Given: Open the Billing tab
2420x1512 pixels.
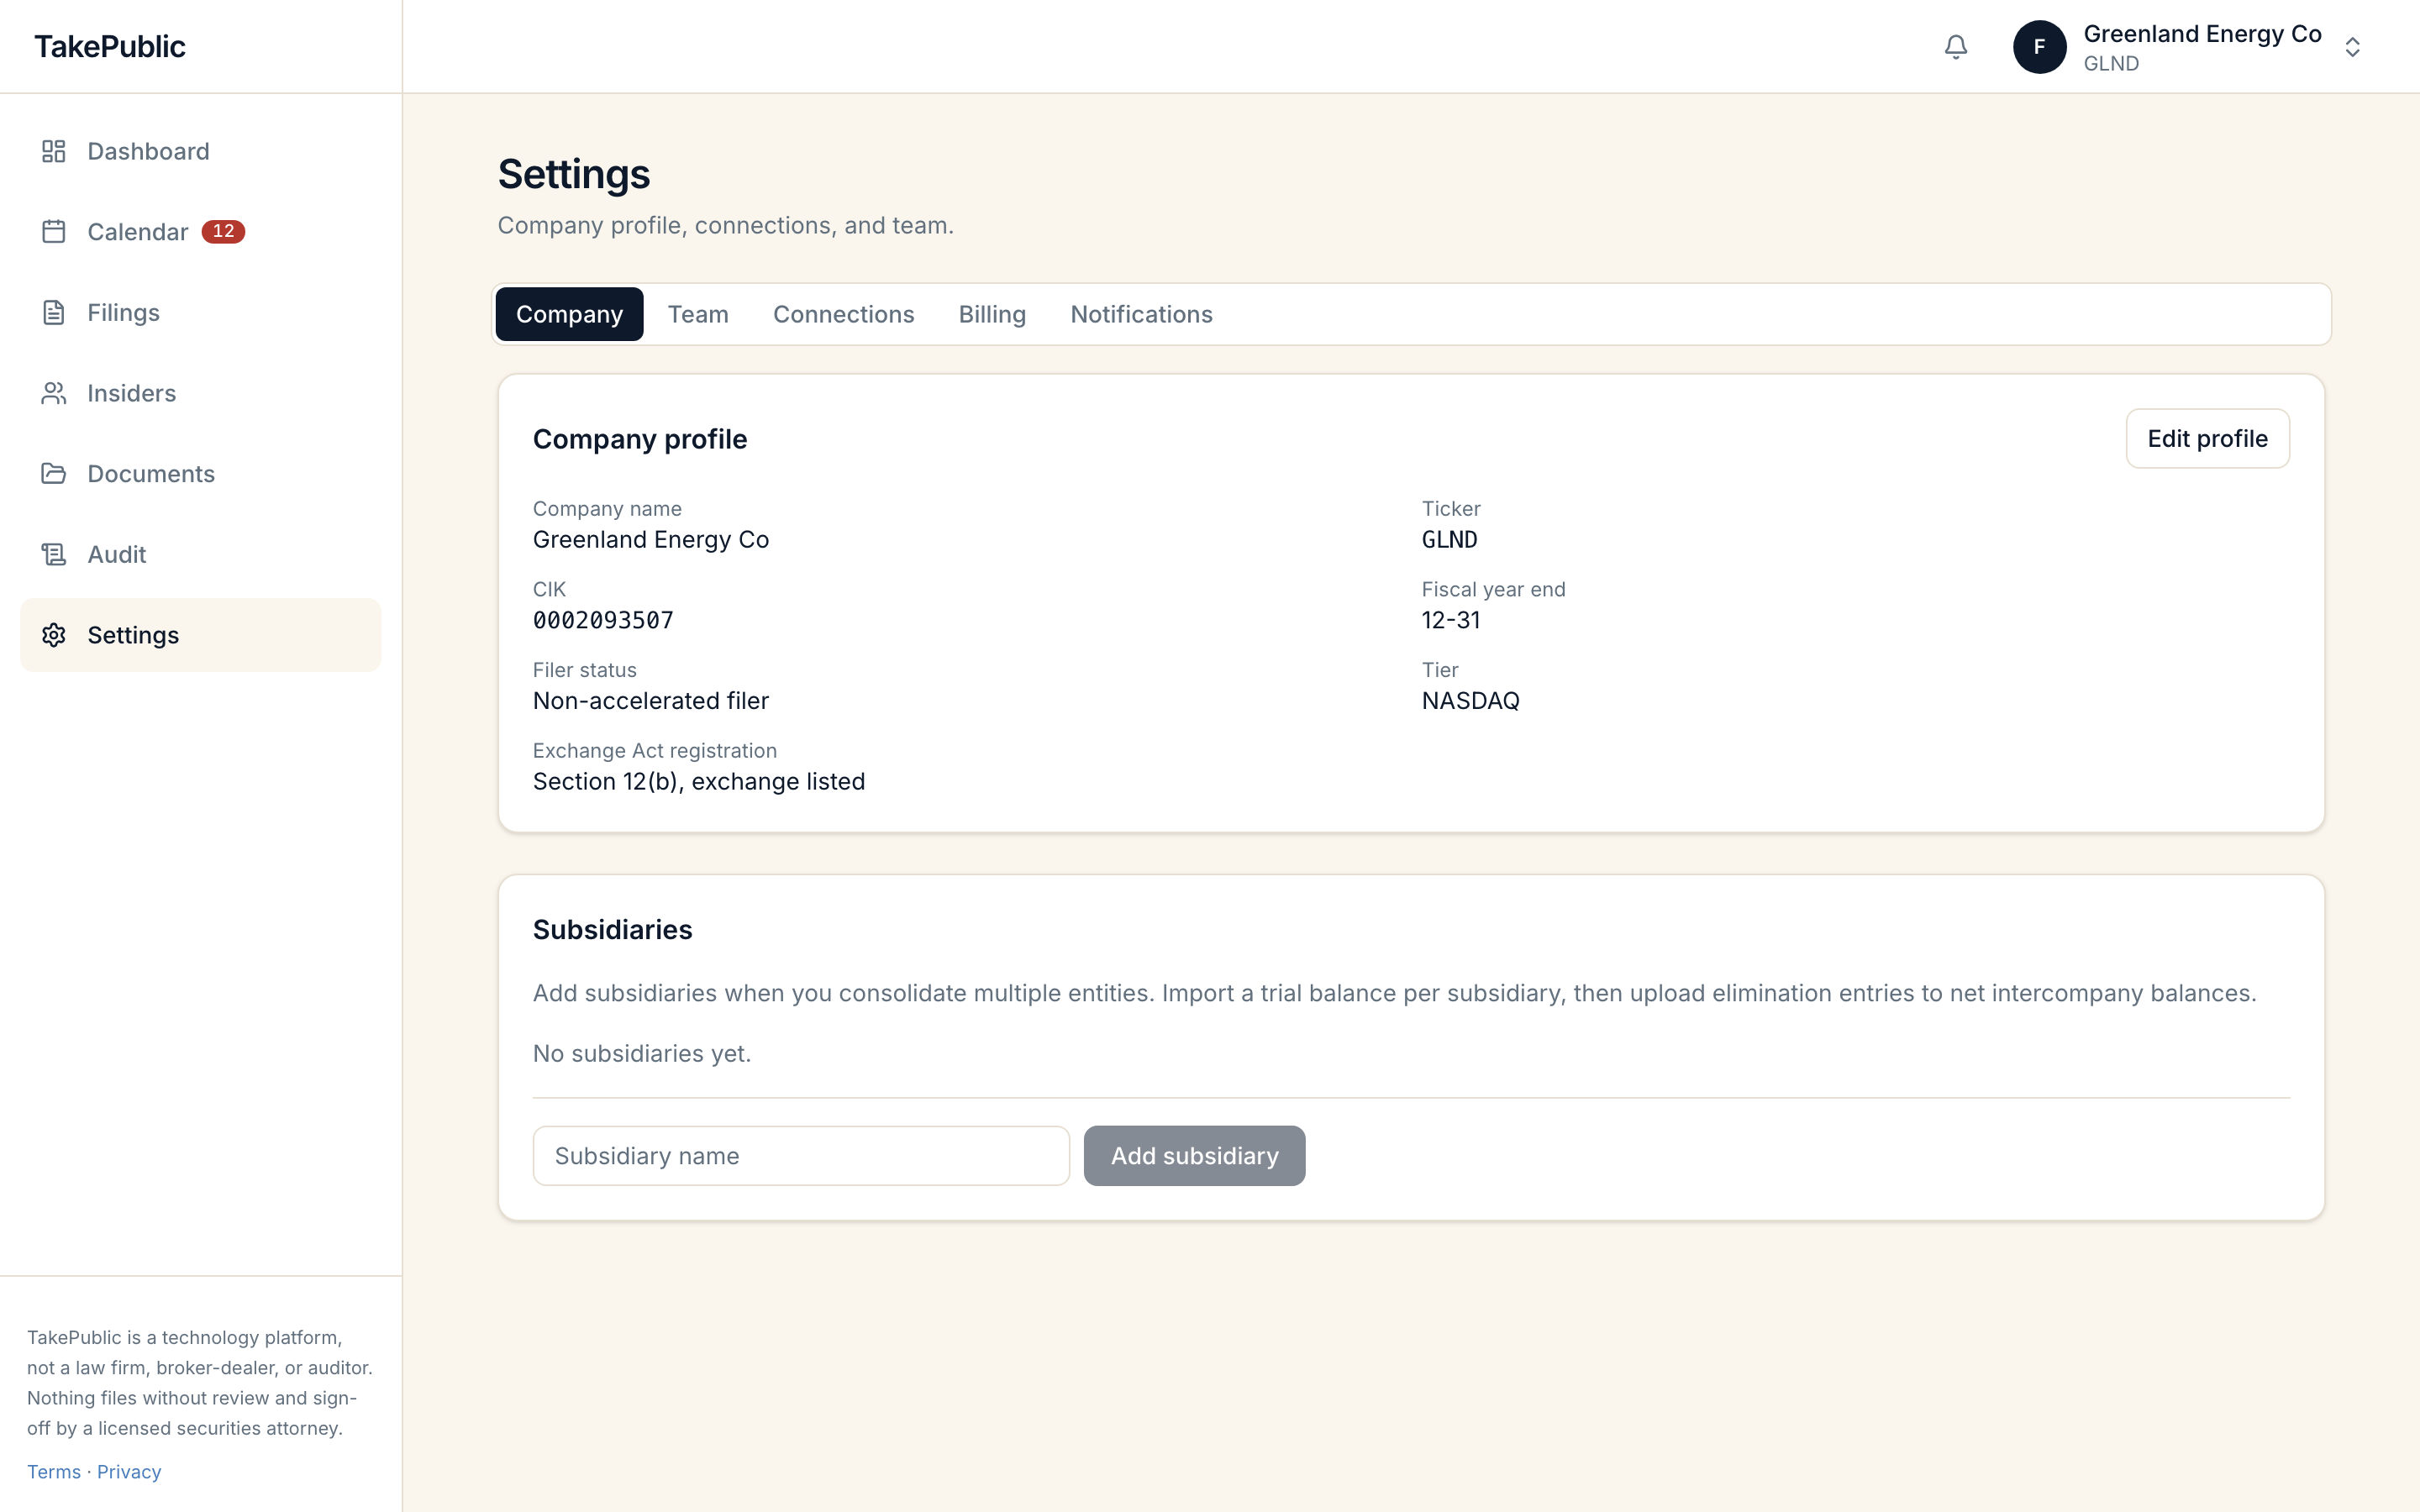Looking at the screenshot, I should tap(992, 314).
